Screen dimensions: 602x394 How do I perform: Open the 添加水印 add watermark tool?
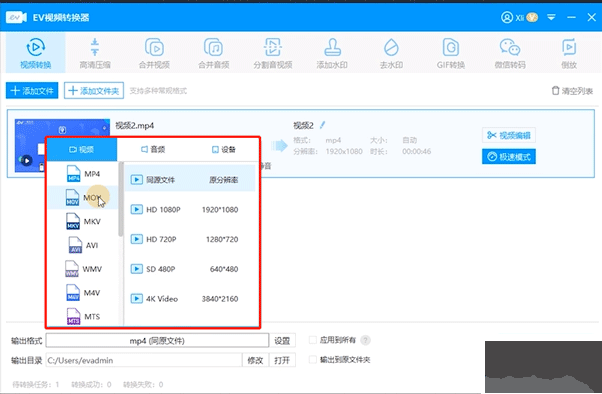(332, 53)
